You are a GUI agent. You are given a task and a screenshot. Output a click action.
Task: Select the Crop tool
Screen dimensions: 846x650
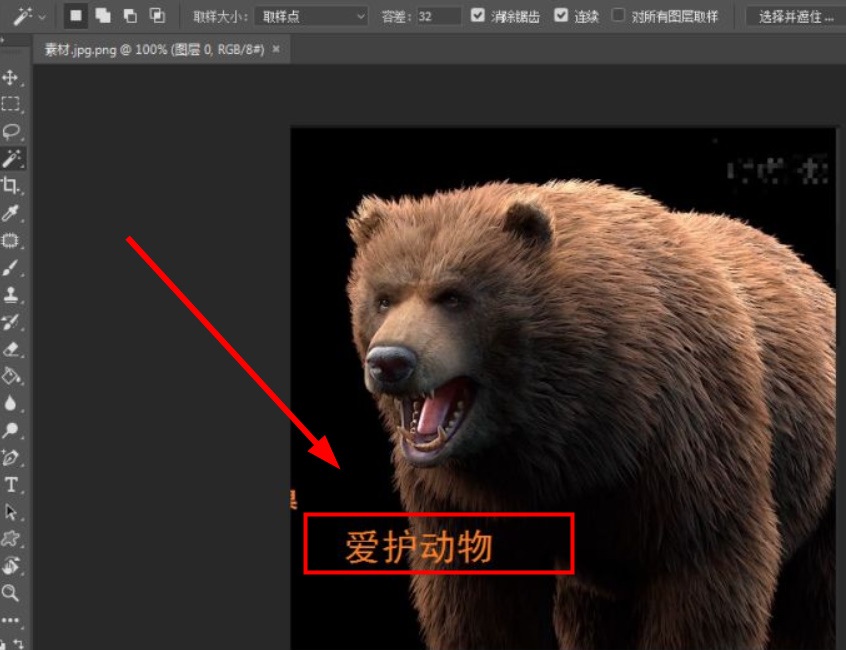point(13,185)
